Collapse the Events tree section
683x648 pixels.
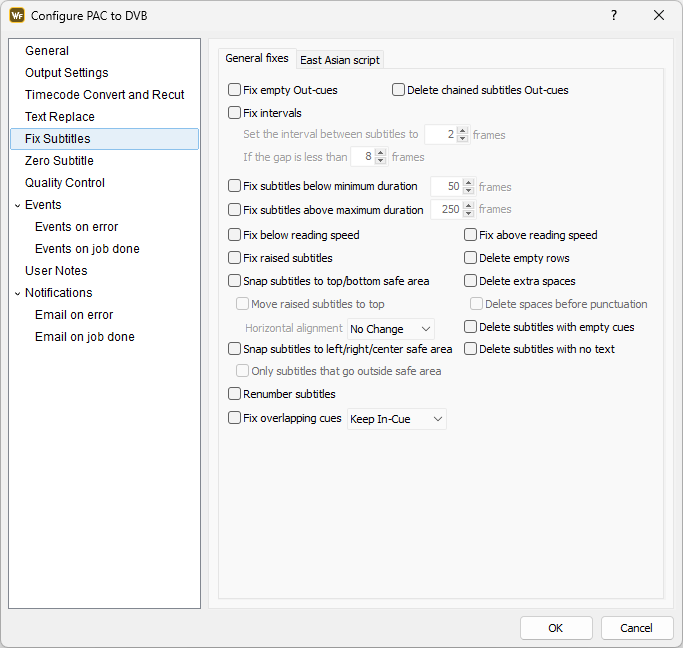pos(17,205)
